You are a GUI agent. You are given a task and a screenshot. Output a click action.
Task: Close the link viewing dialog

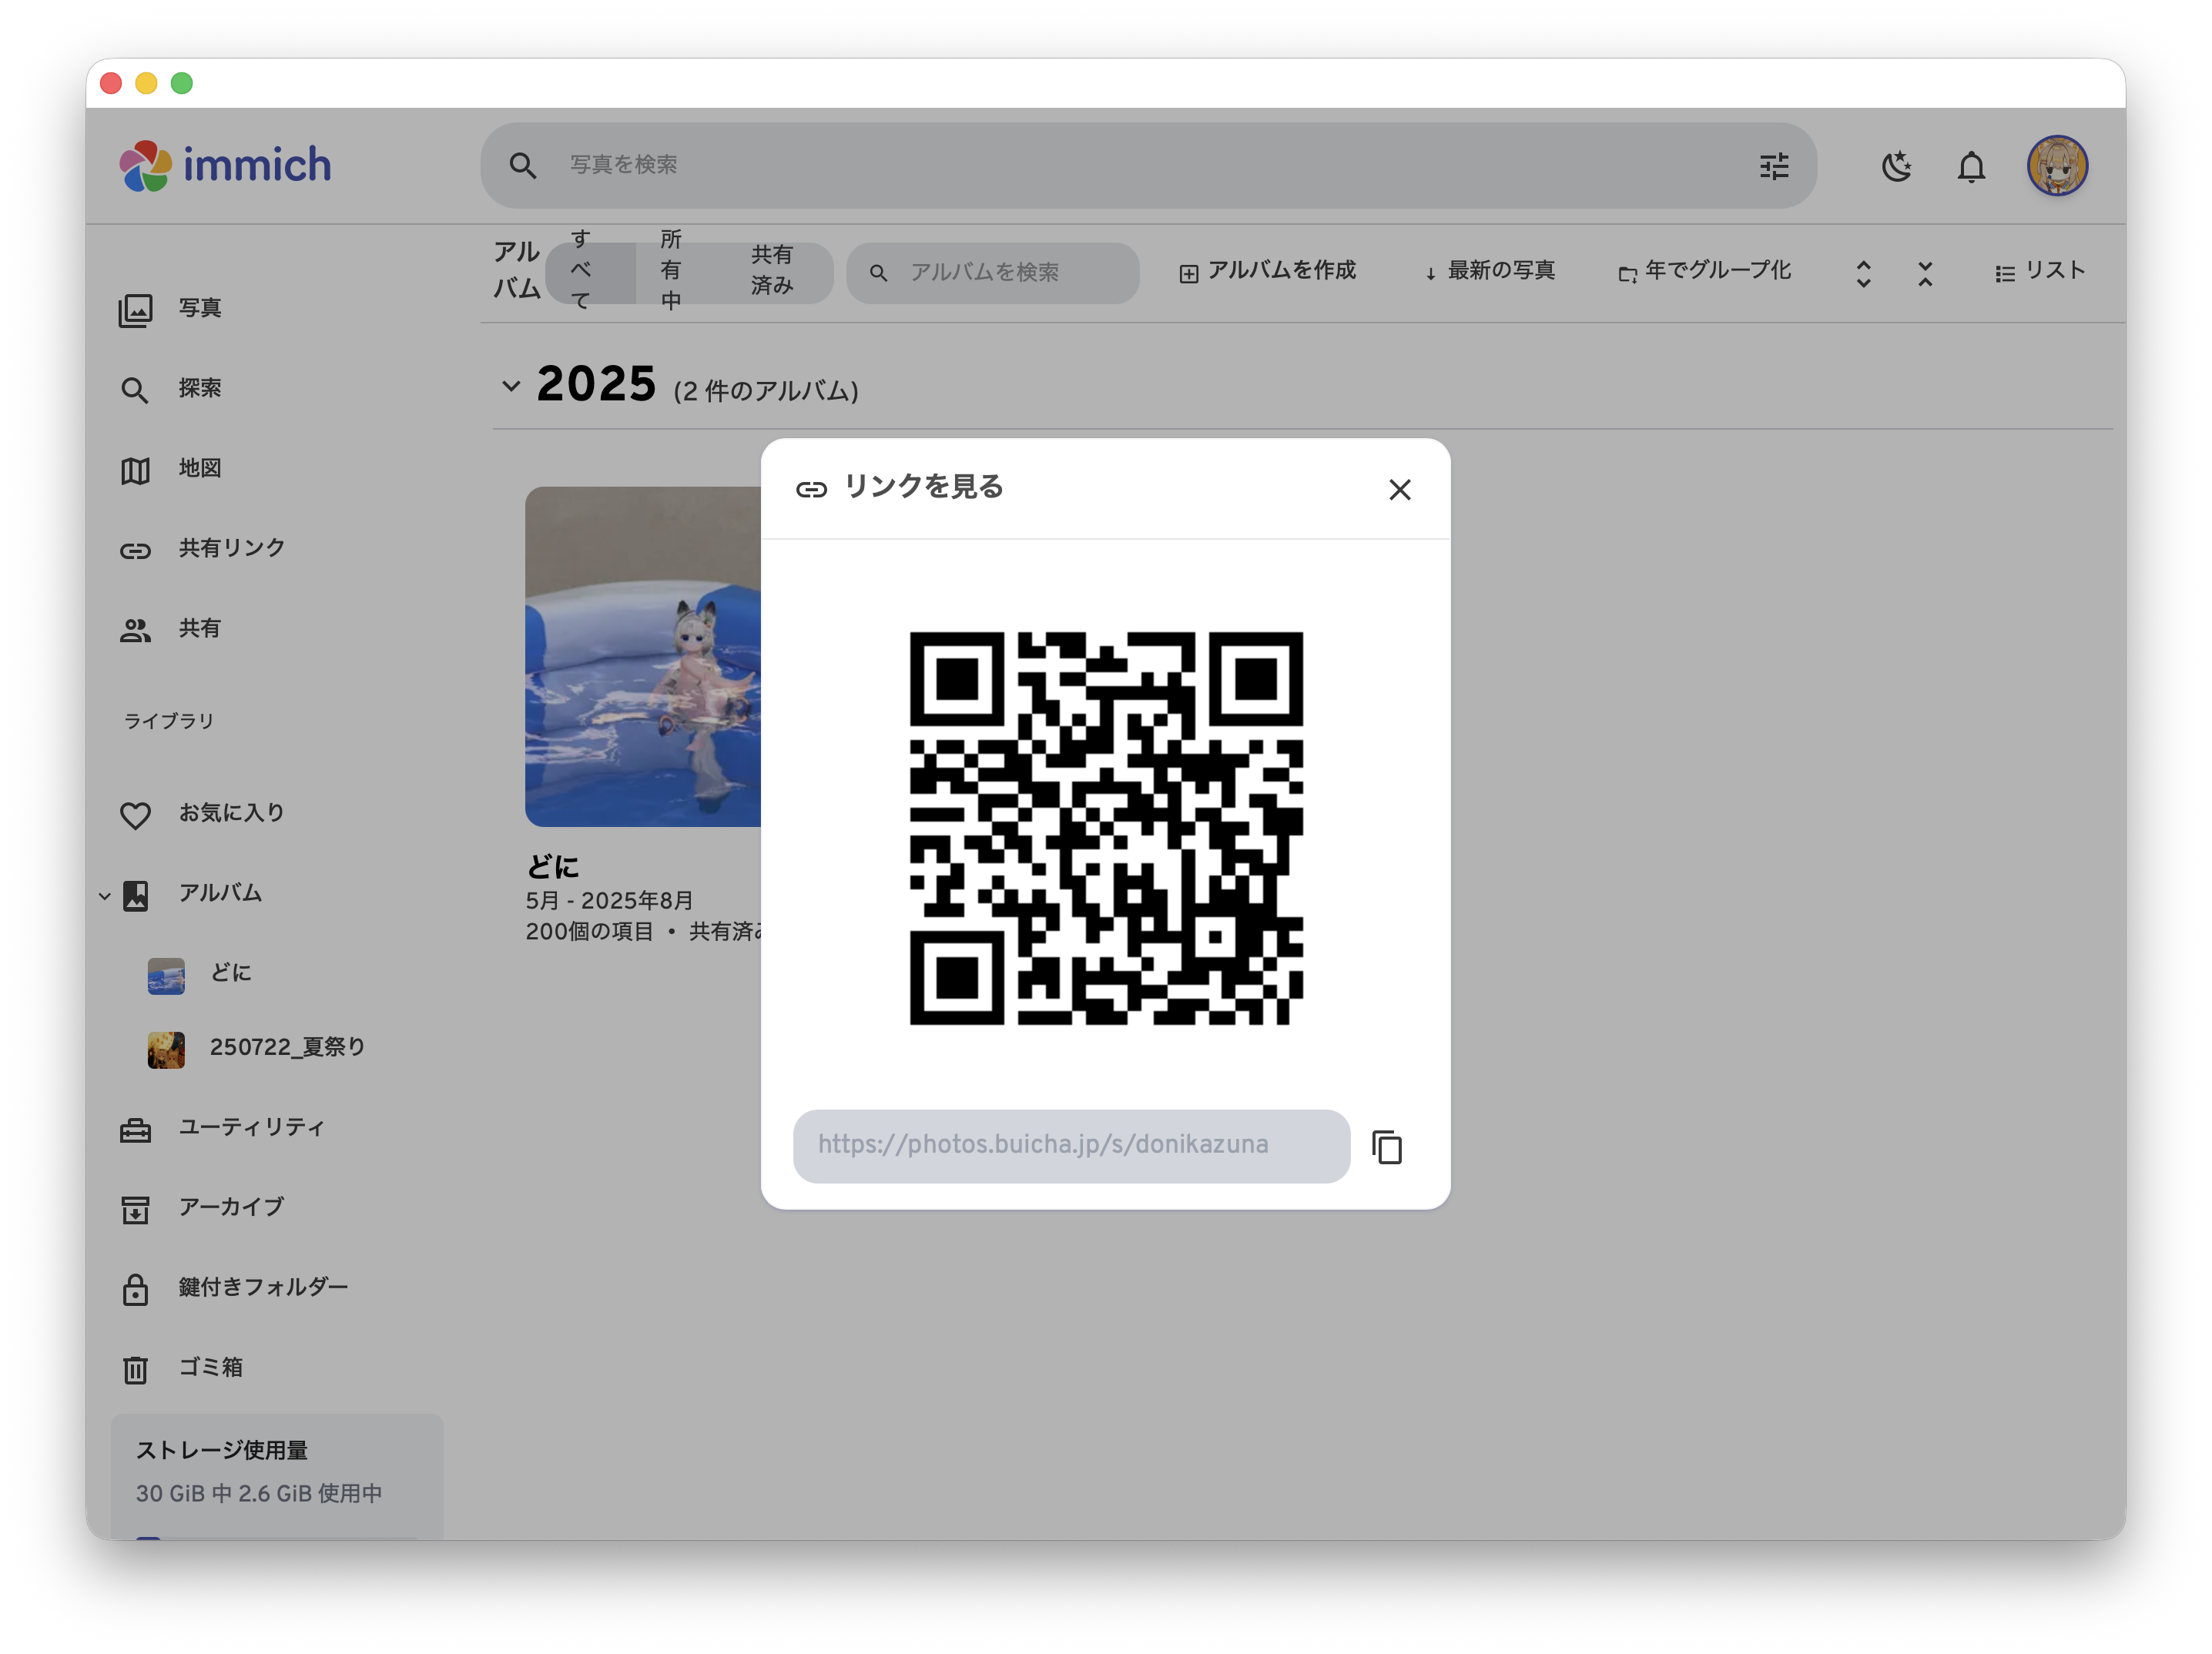1399,489
